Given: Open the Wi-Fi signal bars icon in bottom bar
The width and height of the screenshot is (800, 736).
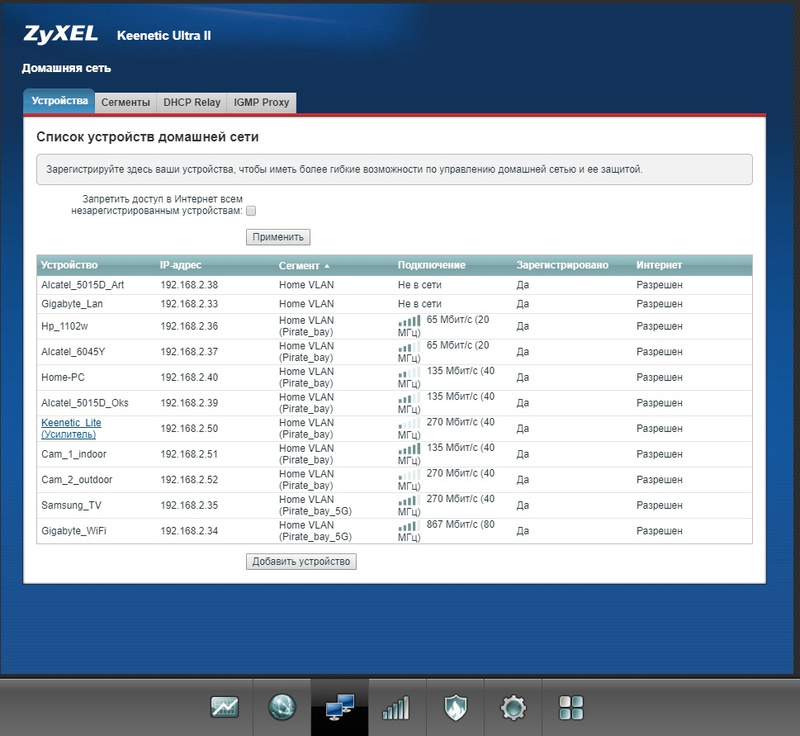Looking at the screenshot, I should (396, 708).
